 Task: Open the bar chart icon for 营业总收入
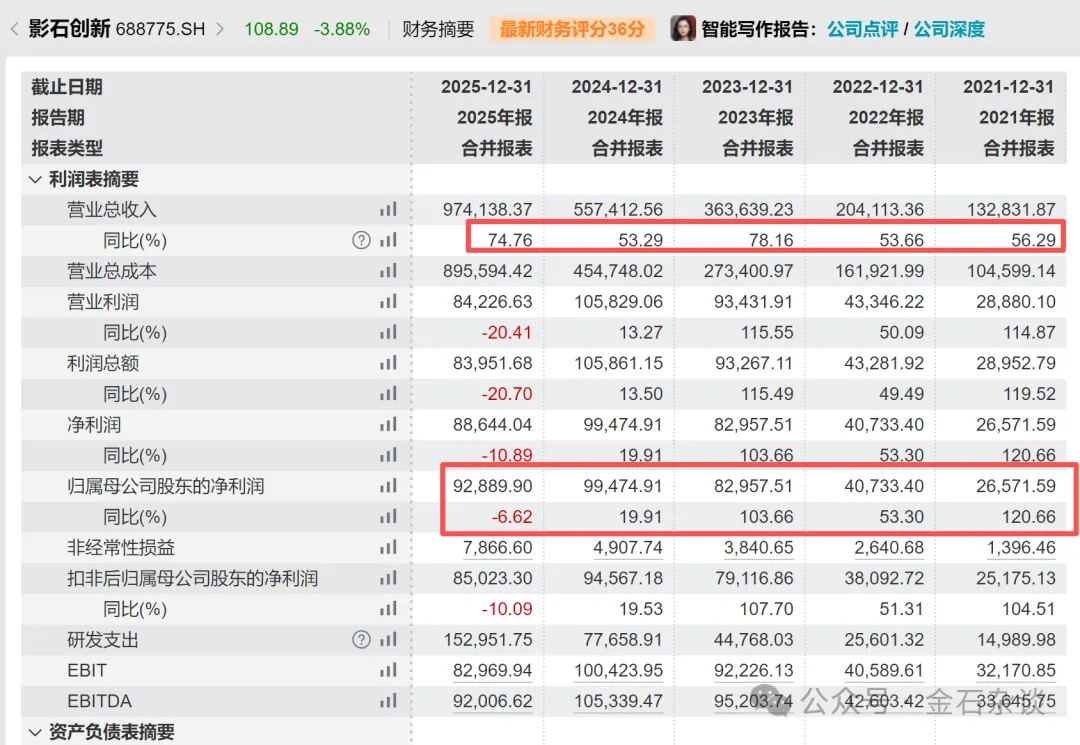coord(388,209)
